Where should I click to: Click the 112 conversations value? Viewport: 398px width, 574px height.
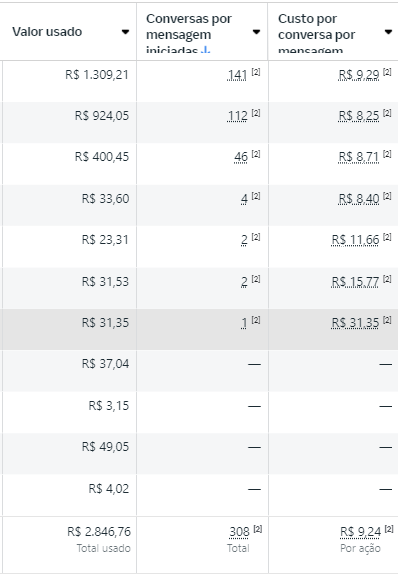pyautogui.click(x=237, y=116)
